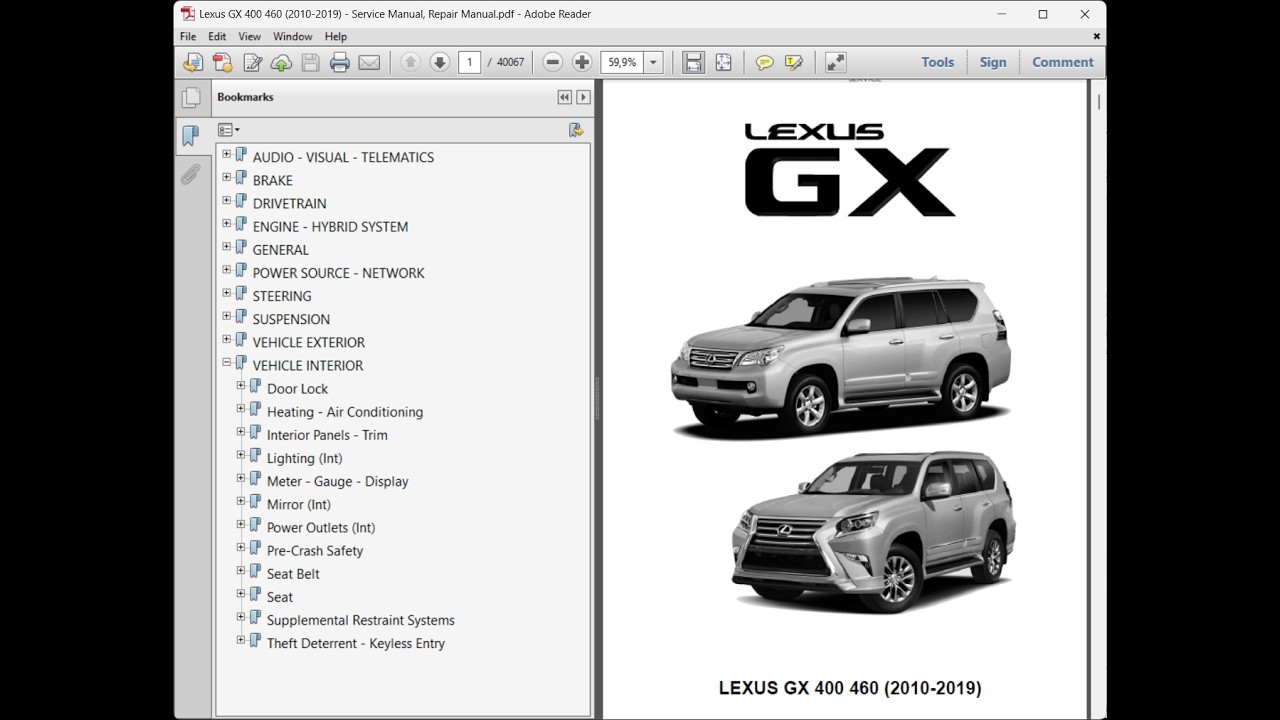Screen dimensions: 1280x720
Task: Select the Meter - Gauge - Display bookmark
Action: click(x=337, y=481)
